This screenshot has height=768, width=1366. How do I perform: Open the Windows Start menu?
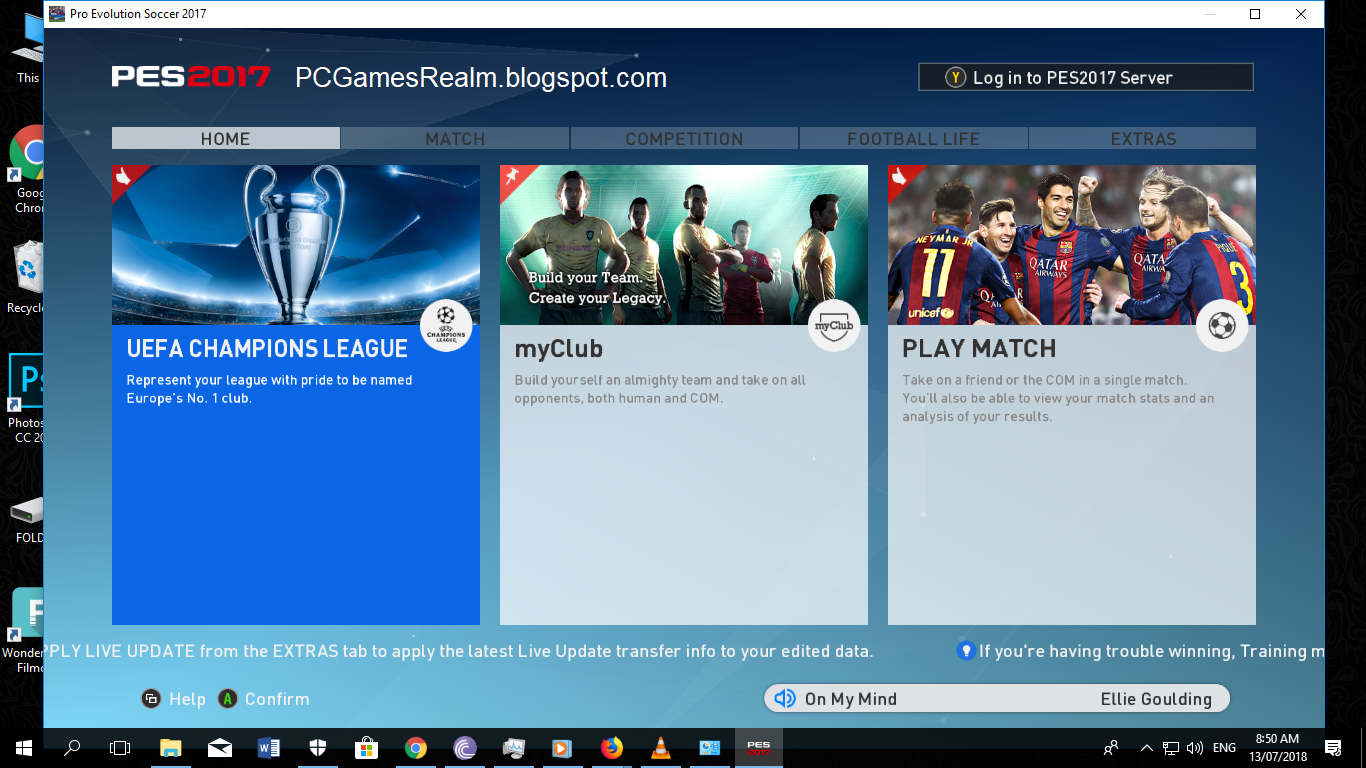click(x=23, y=747)
